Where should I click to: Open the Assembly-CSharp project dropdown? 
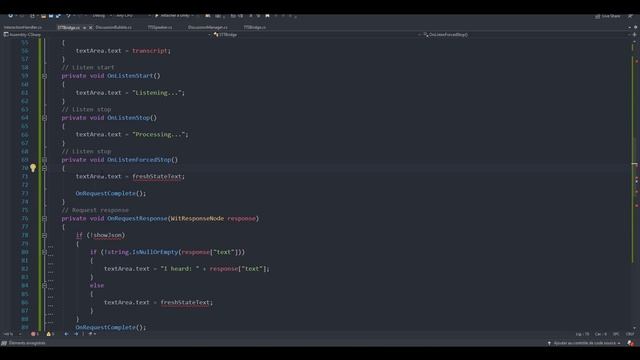[106, 35]
